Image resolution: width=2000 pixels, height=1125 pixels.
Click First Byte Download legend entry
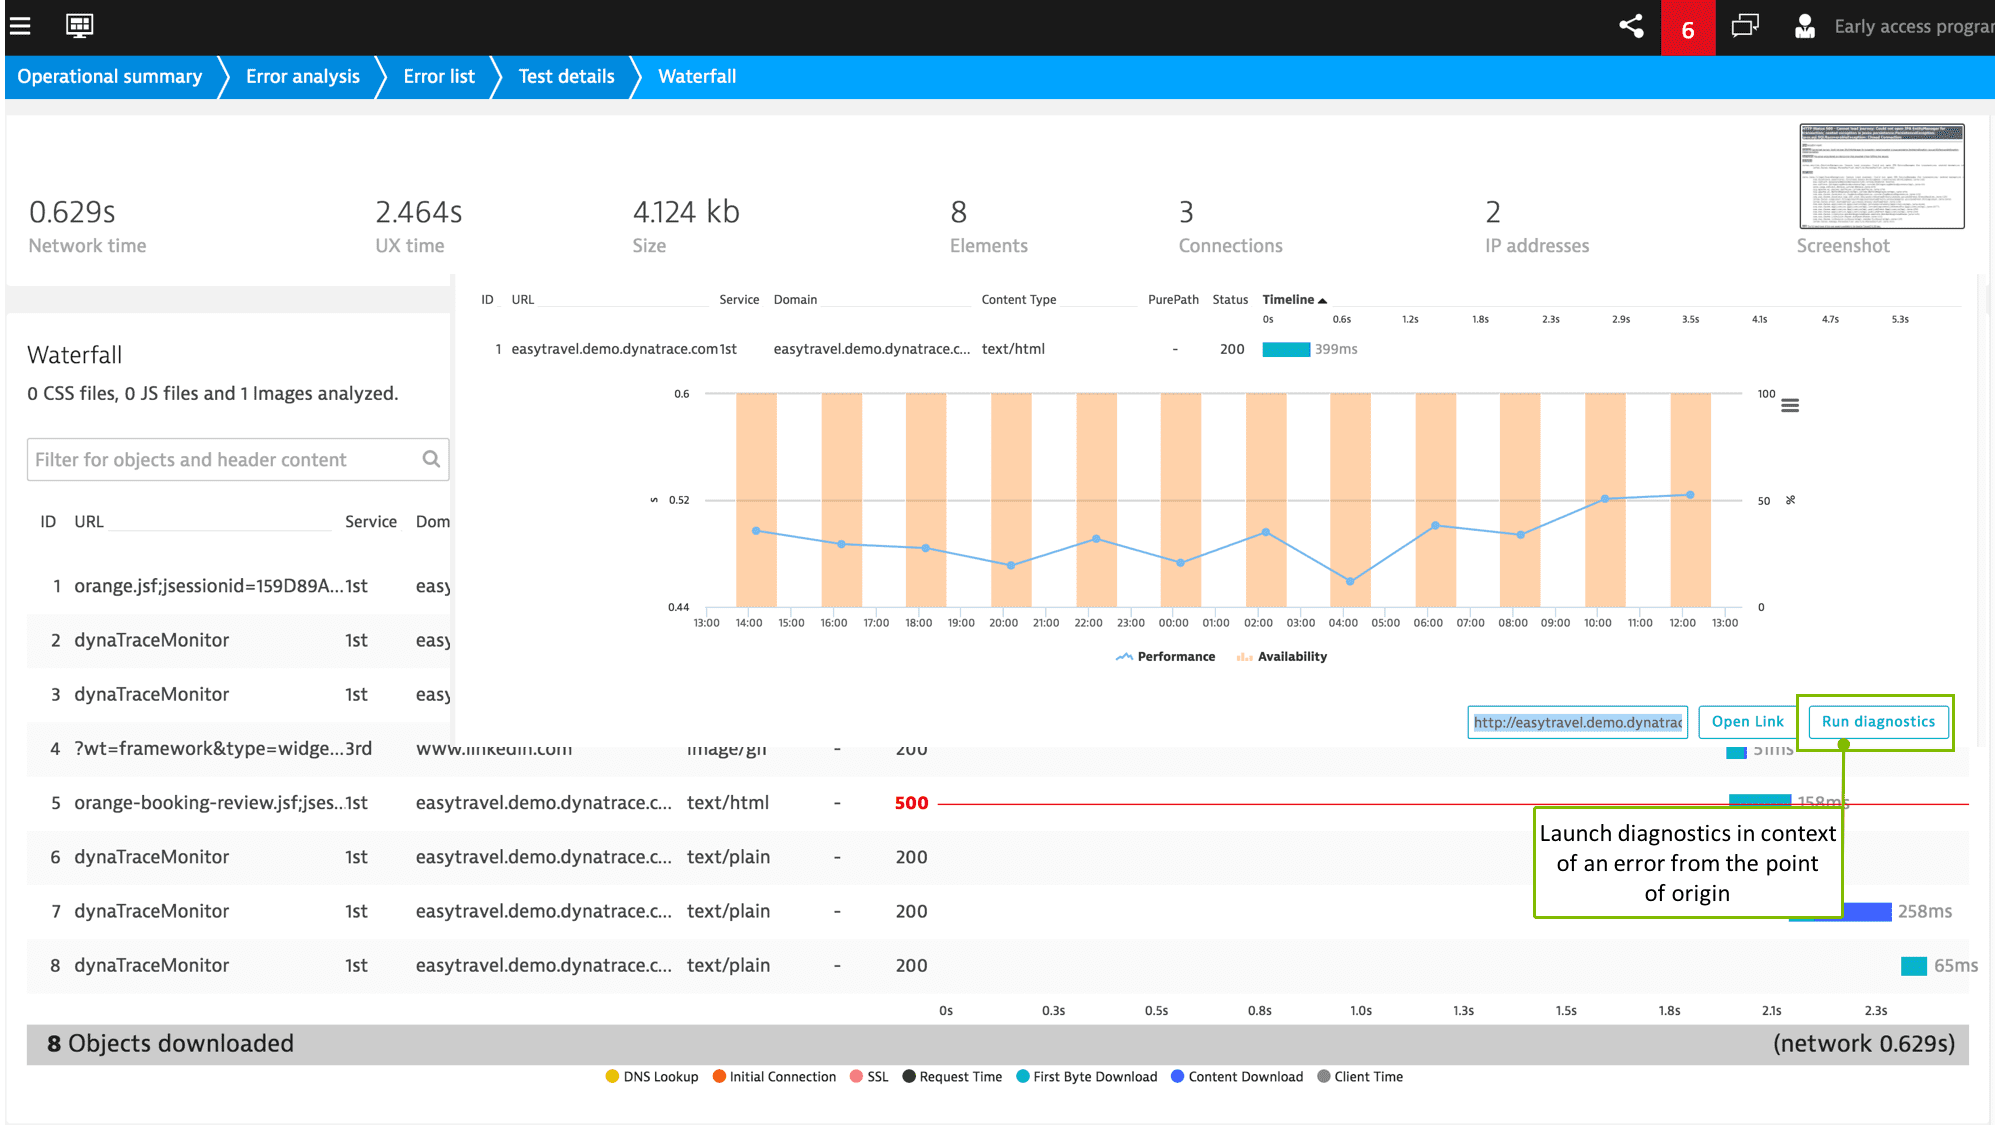click(1086, 1077)
